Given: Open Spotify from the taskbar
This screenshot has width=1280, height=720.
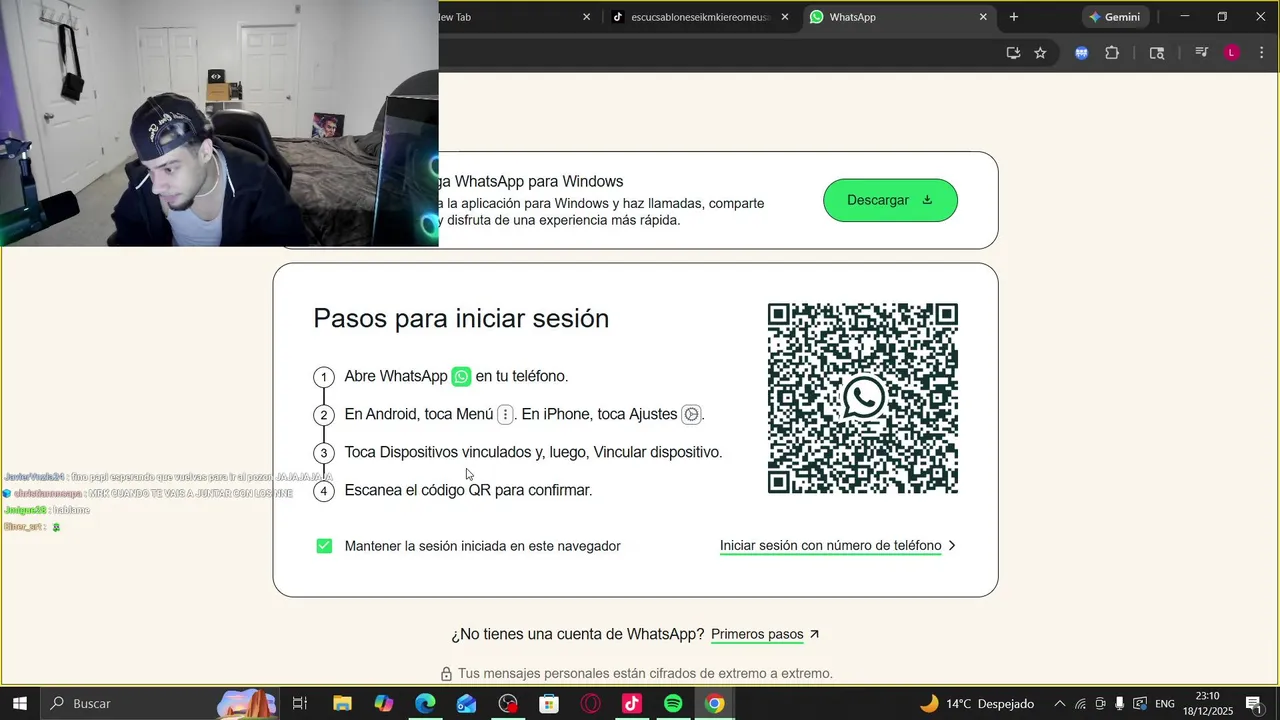Looking at the screenshot, I should coord(673,704).
